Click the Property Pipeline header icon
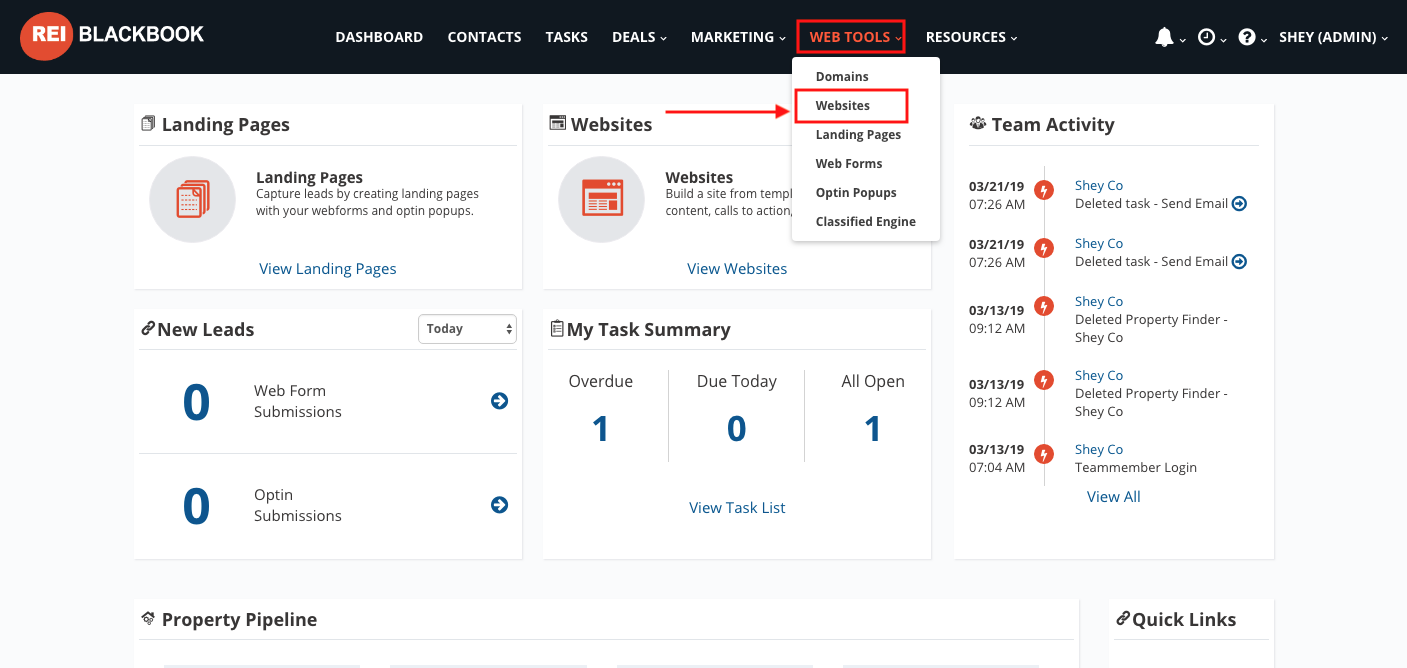The height and width of the screenshot is (668, 1407). pyautogui.click(x=148, y=618)
